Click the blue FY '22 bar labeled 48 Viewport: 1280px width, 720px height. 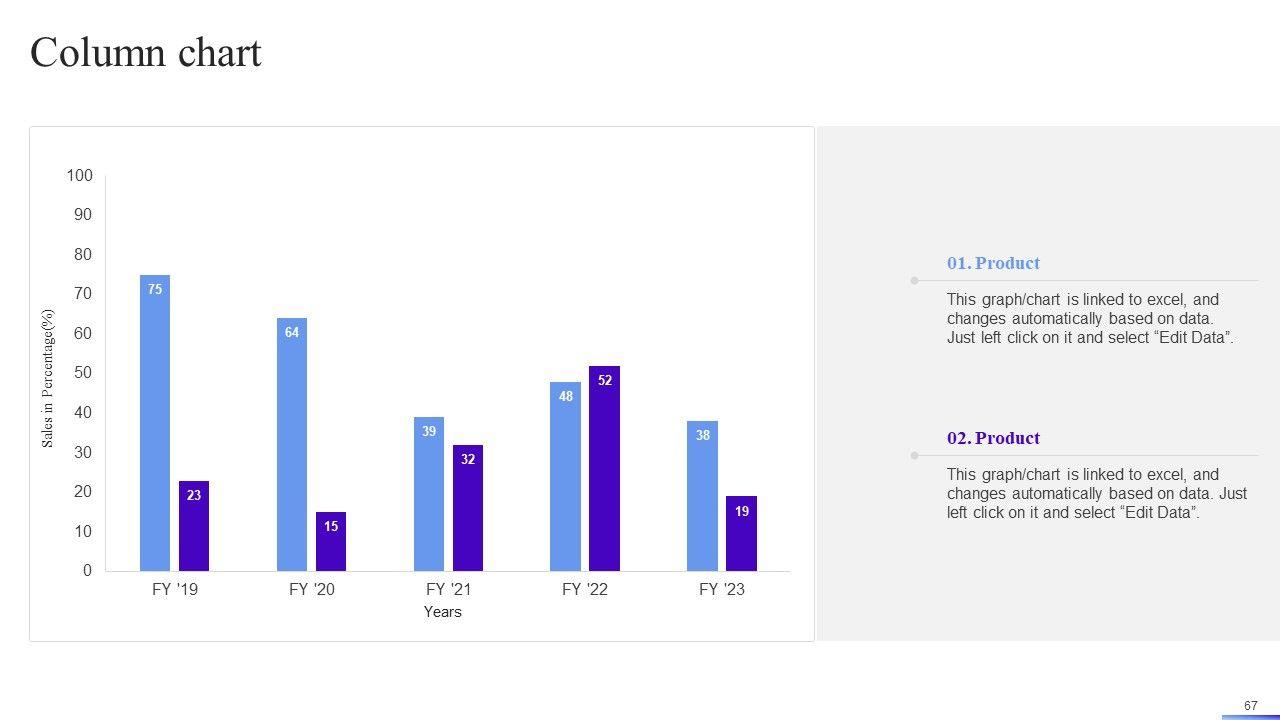(x=565, y=476)
